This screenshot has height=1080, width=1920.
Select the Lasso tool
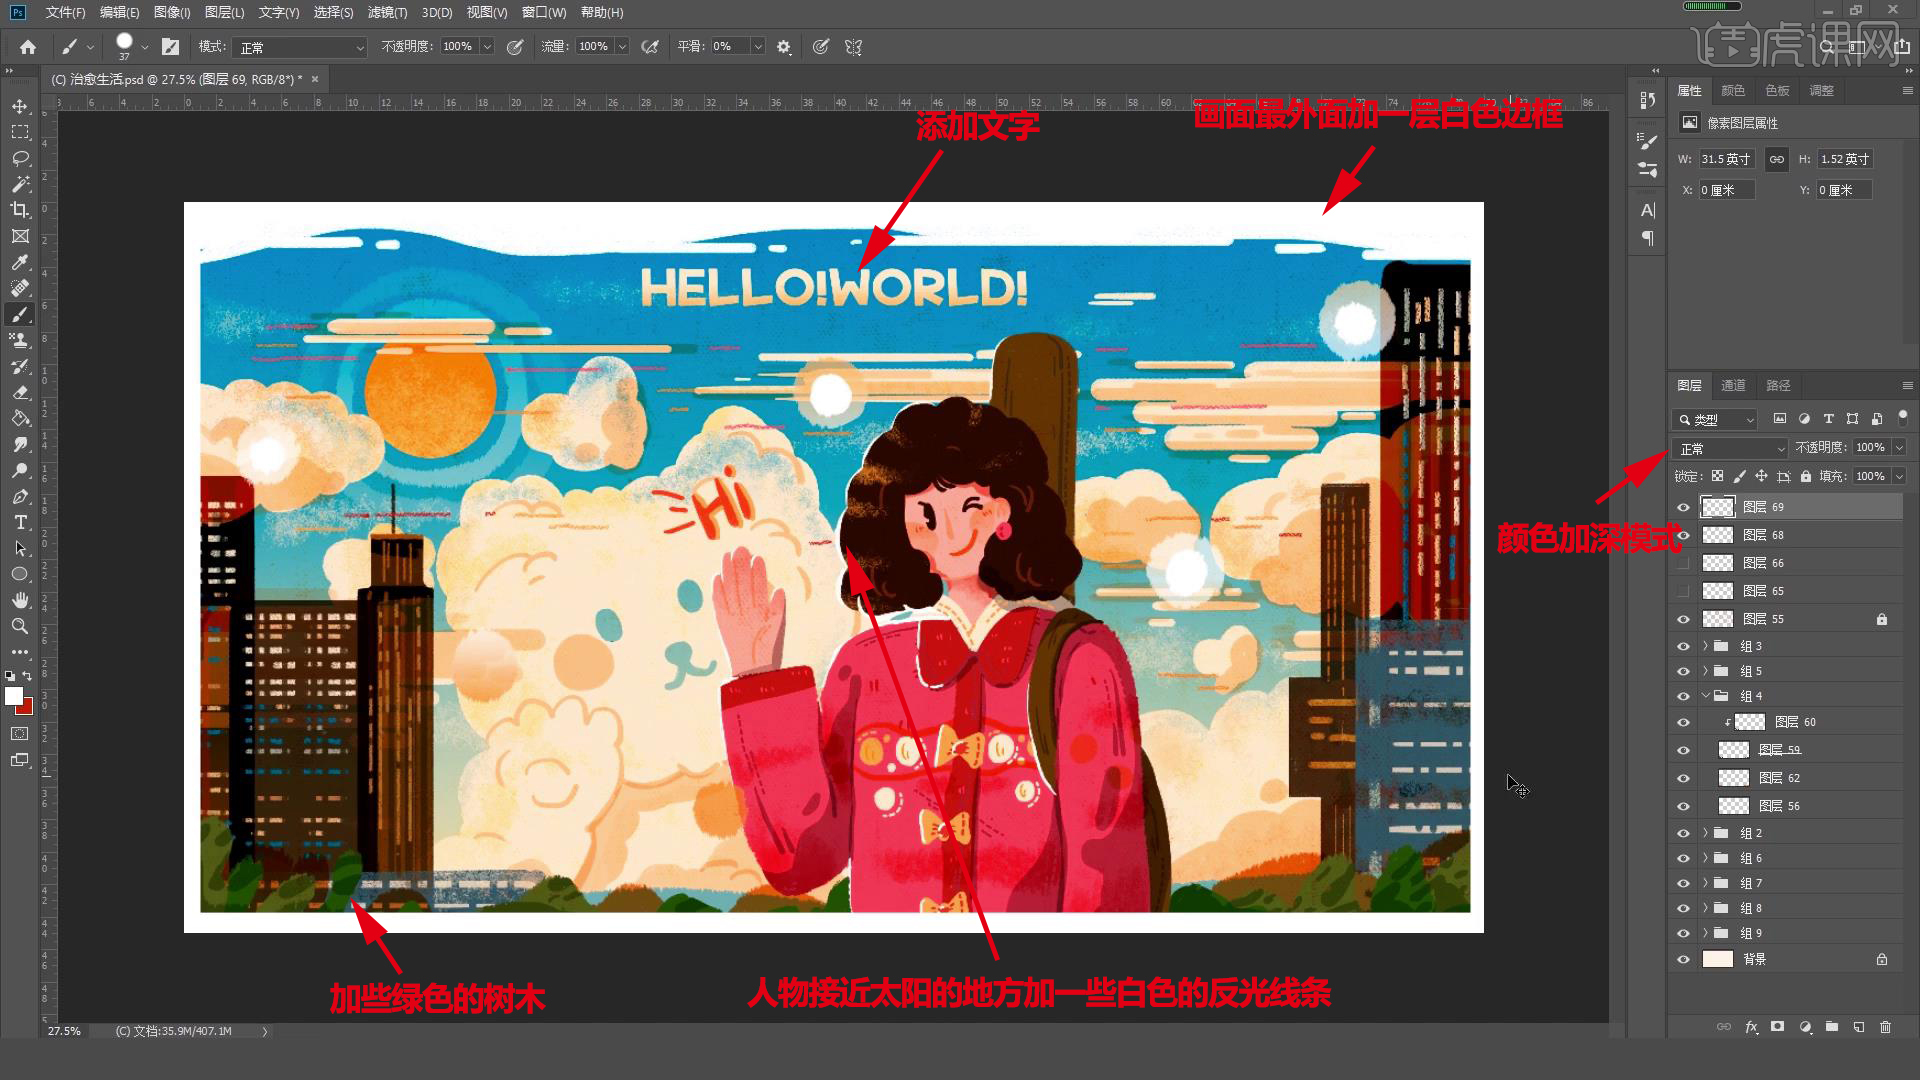click(20, 158)
